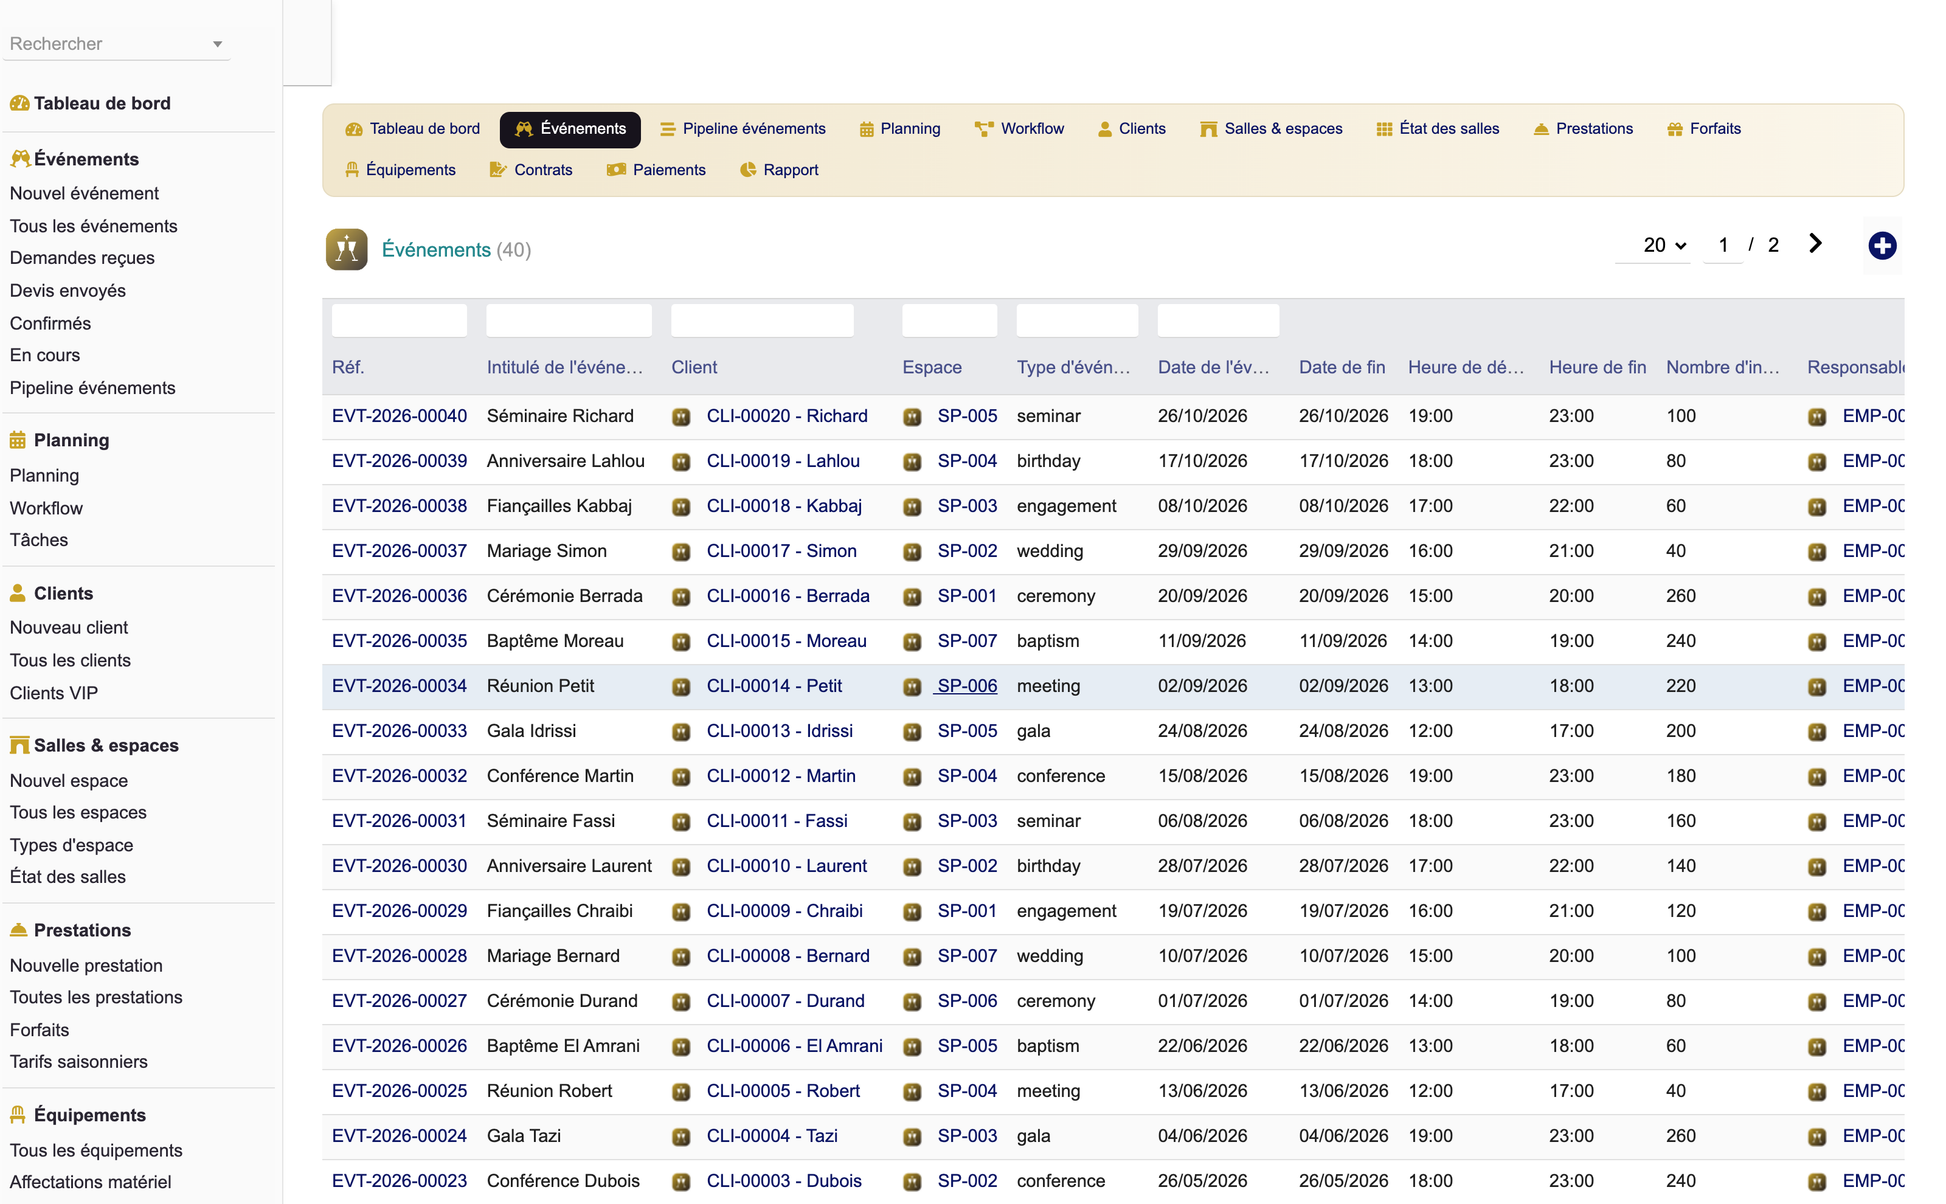
Task: Click the Type d'événement filter field
Action: click(1077, 320)
